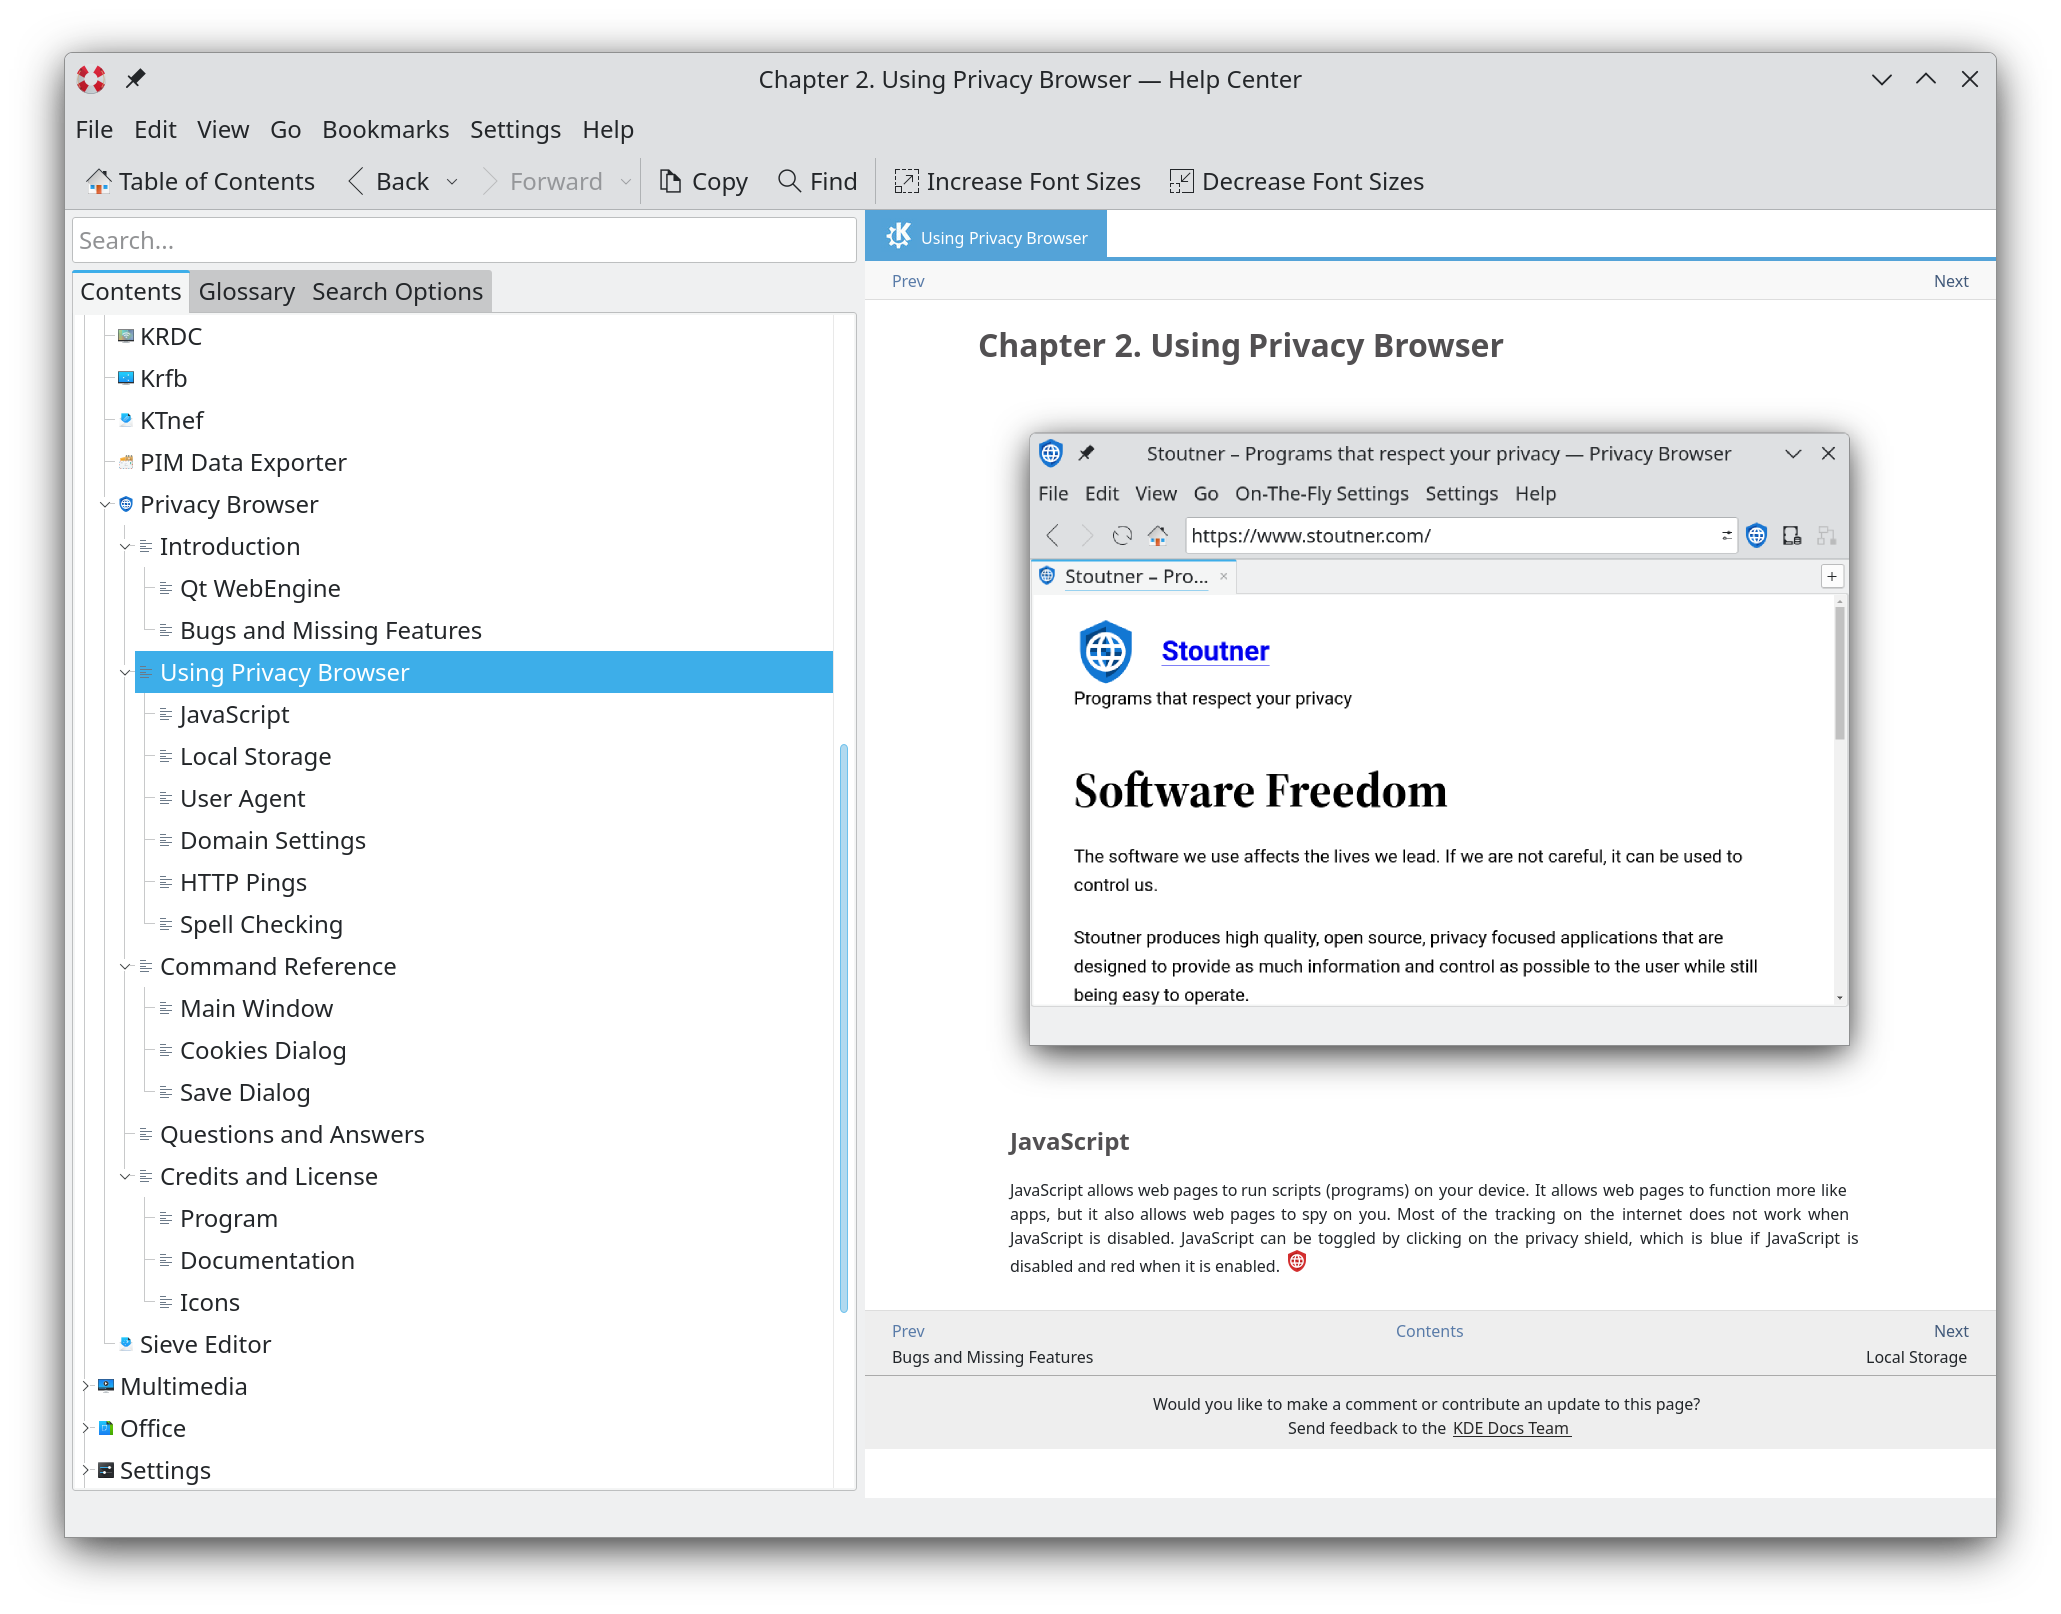The width and height of the screenshot is (2061, 1614).
Task: Click the KDE logo in page header
Action: point(899,235)
